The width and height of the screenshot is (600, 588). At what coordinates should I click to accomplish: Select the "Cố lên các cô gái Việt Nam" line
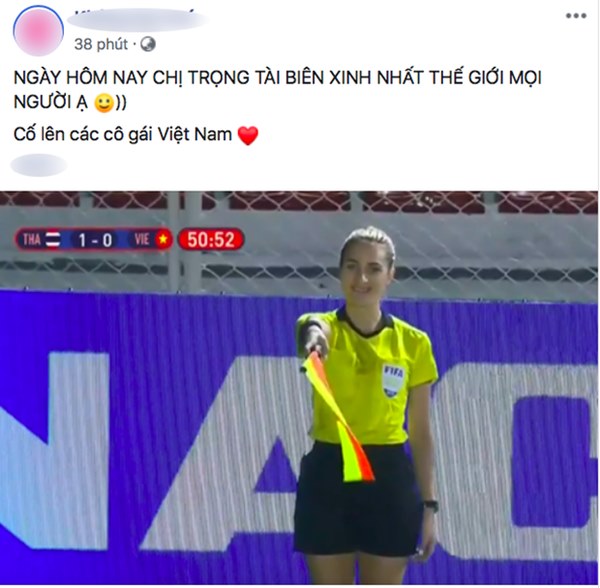click(x=123, y=135)
